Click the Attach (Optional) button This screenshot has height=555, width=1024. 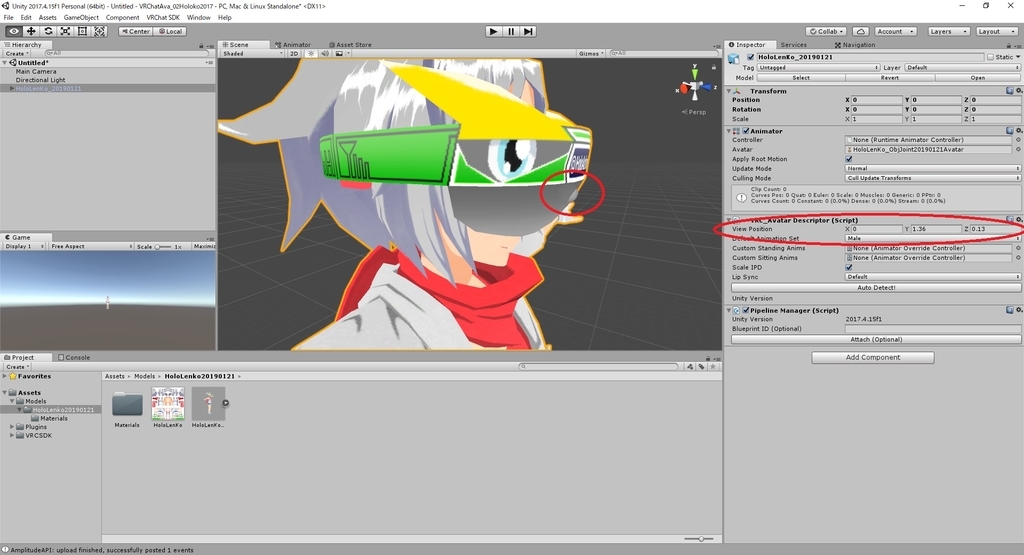tap(876, 340)
